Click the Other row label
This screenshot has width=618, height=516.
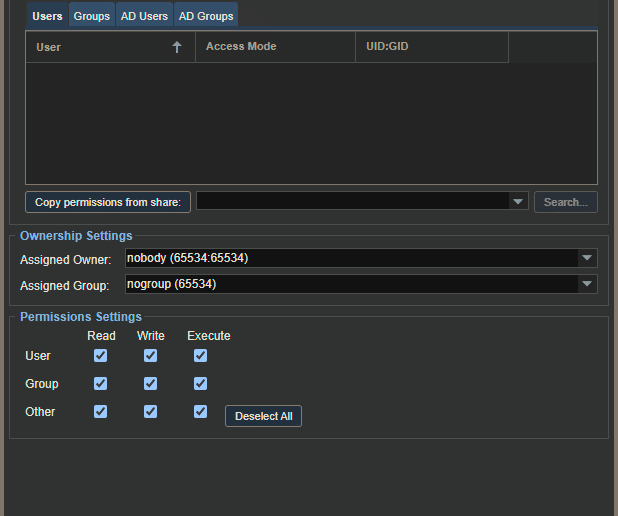40,412
